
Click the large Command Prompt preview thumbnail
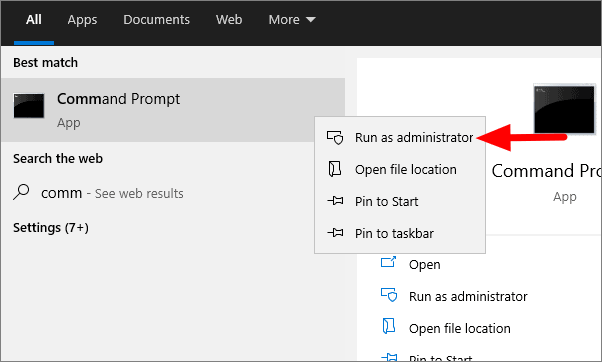(x=564, y=109)
